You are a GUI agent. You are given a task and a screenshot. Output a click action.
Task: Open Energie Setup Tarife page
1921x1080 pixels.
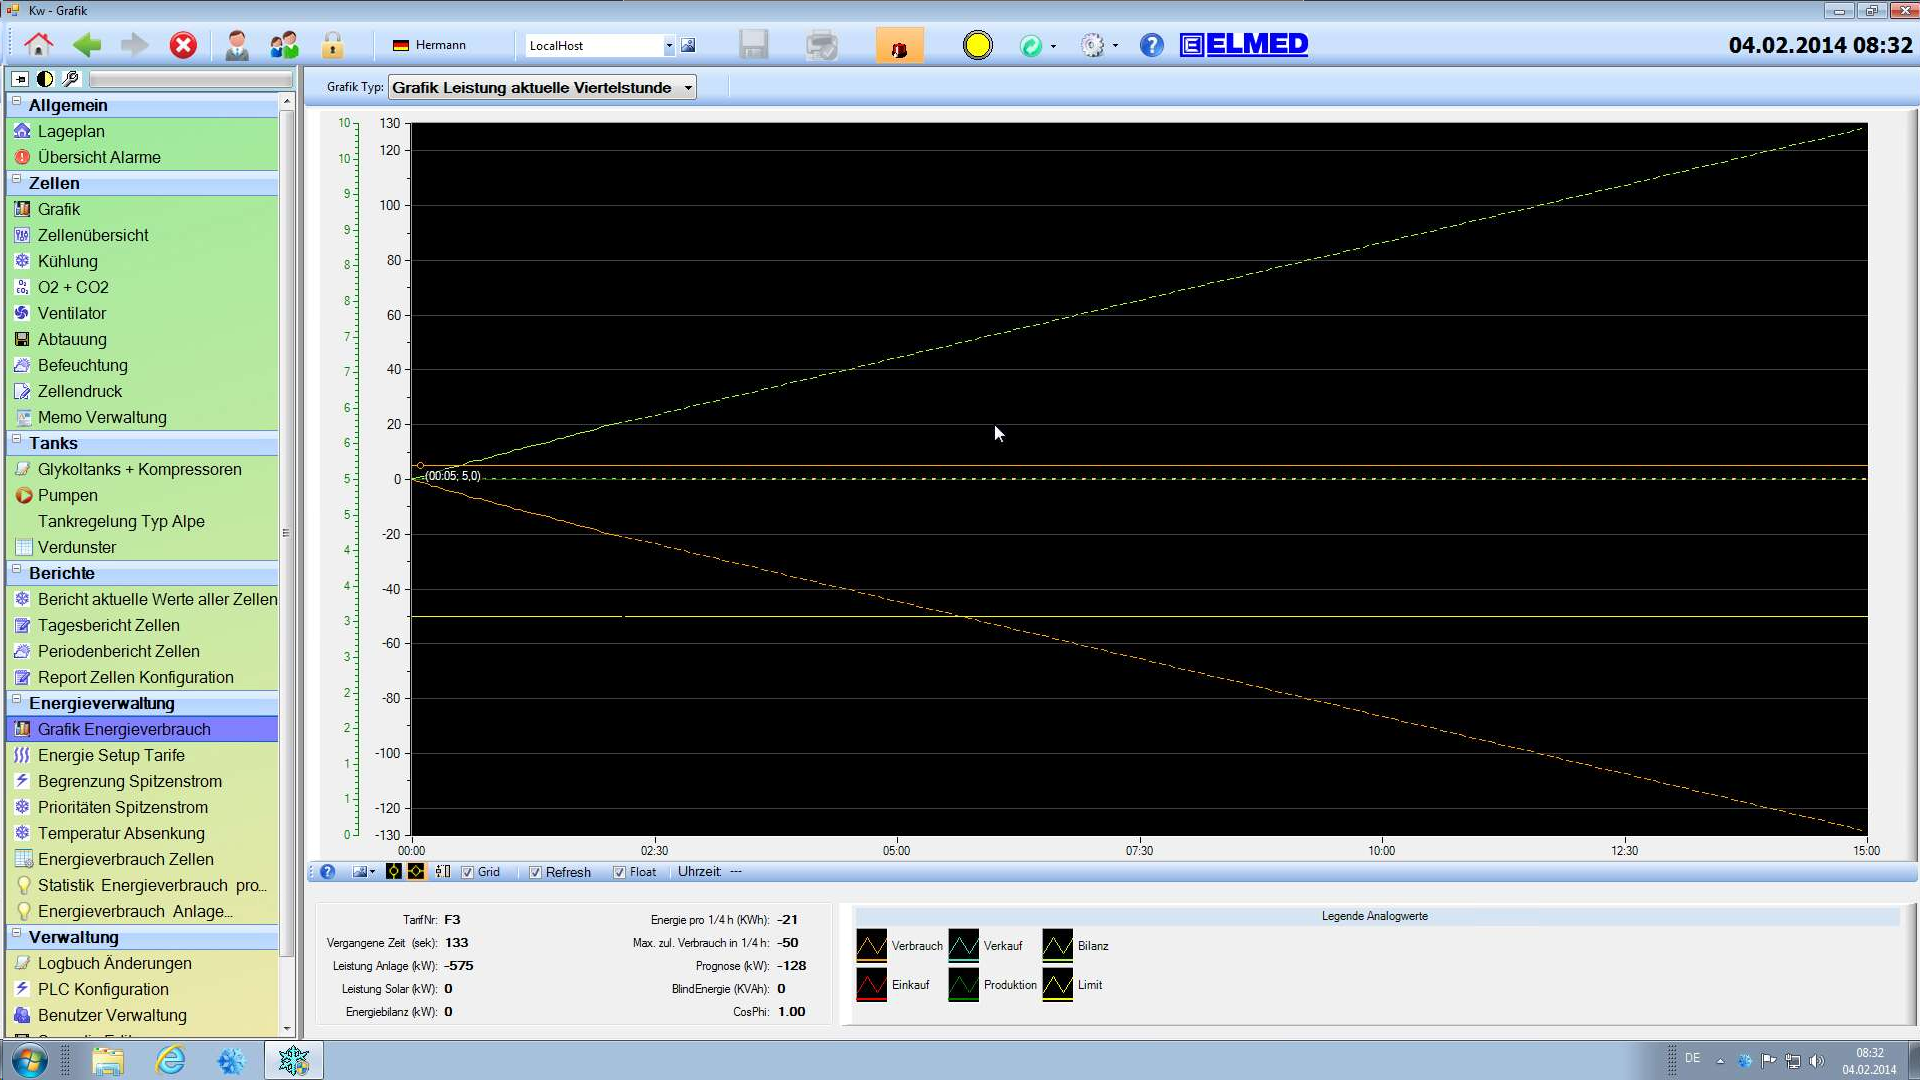click(111, 755)
